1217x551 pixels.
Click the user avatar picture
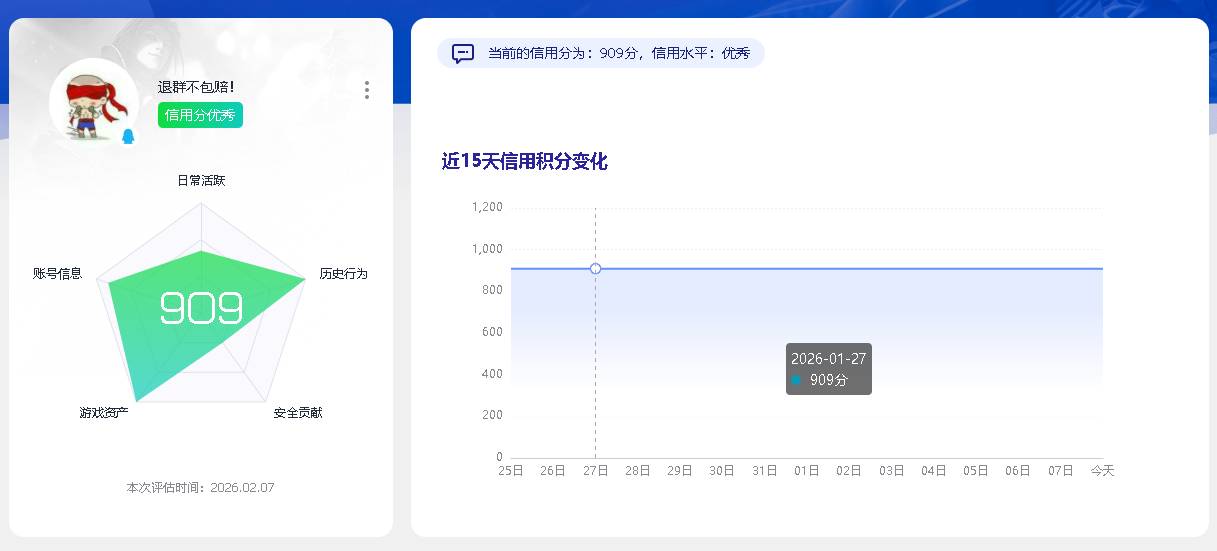[94, 104]
